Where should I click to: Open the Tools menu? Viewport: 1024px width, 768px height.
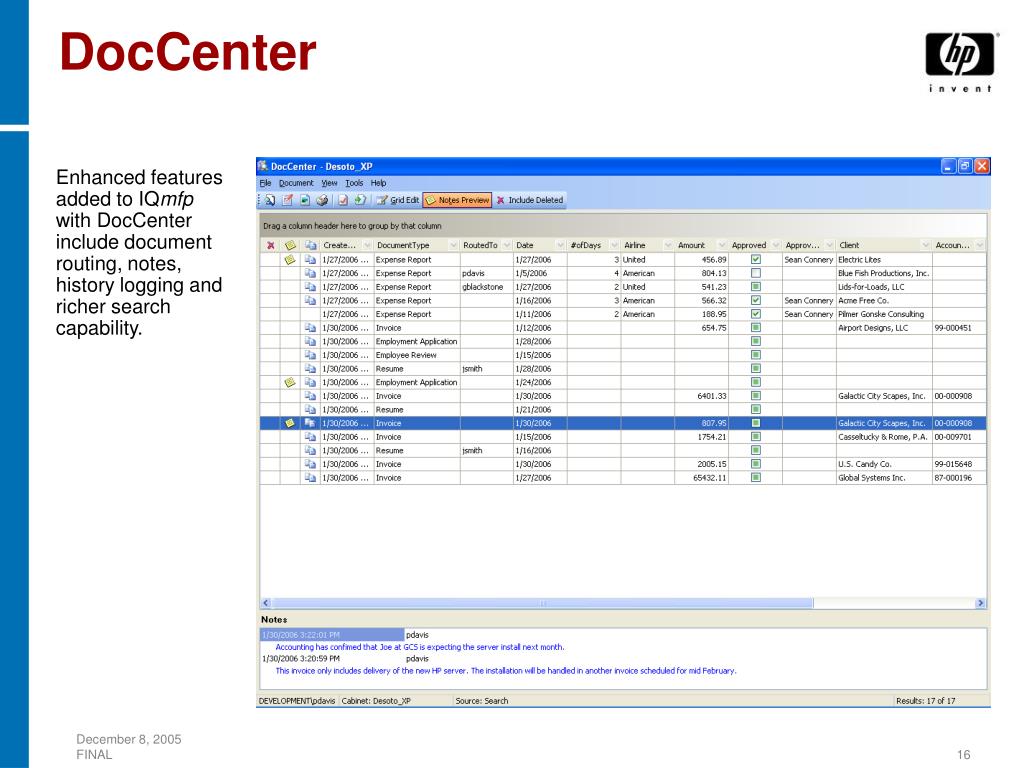[x=354, y=184]
